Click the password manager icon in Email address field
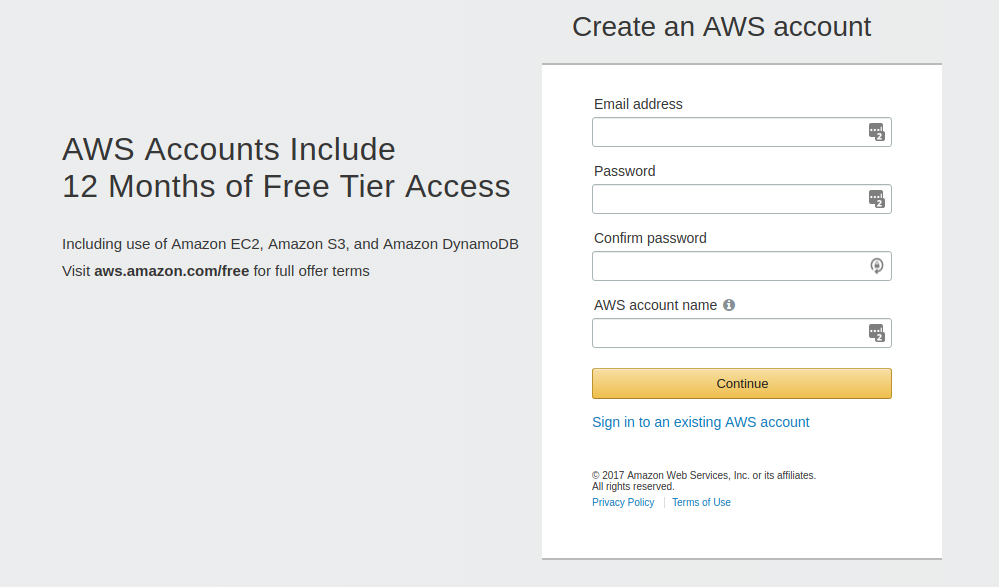The image size is (999, 587). coord(877,132)
